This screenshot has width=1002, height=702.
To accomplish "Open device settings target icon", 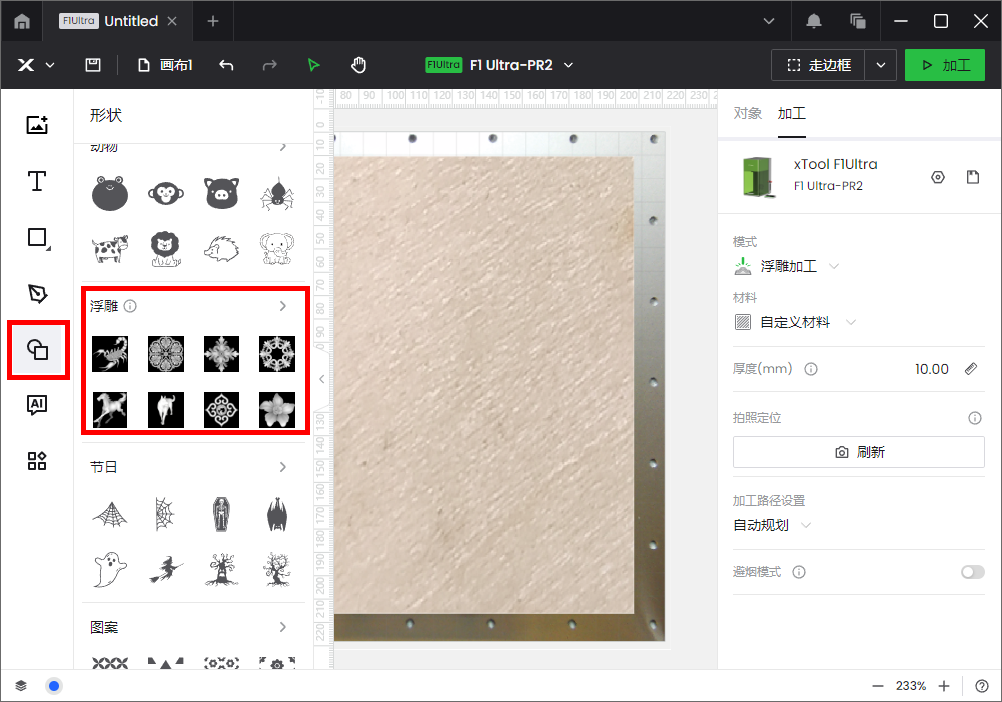I will point(937,177).
